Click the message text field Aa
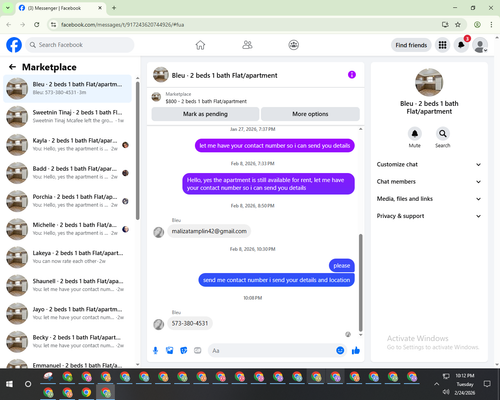Image resolution: width=500 pixels, height=400 pixels. [272, 351]
